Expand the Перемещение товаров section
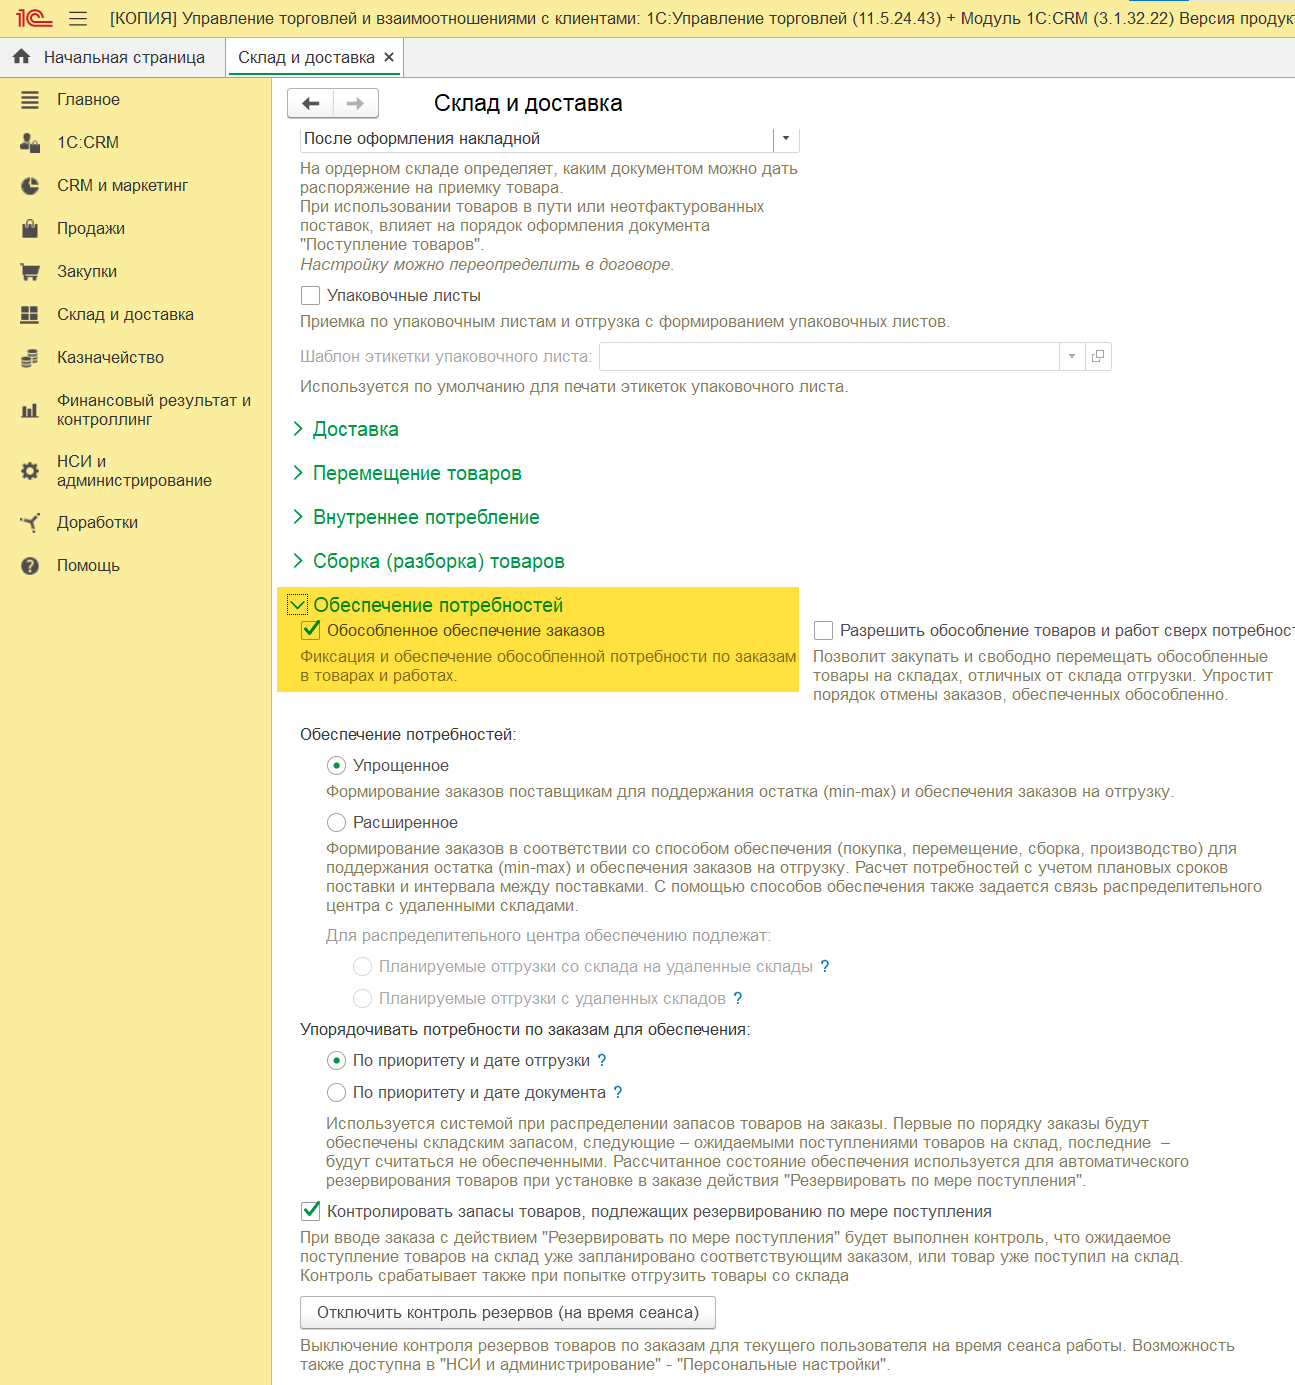This screenshot has height=1385, width=1295. [416, 473]
